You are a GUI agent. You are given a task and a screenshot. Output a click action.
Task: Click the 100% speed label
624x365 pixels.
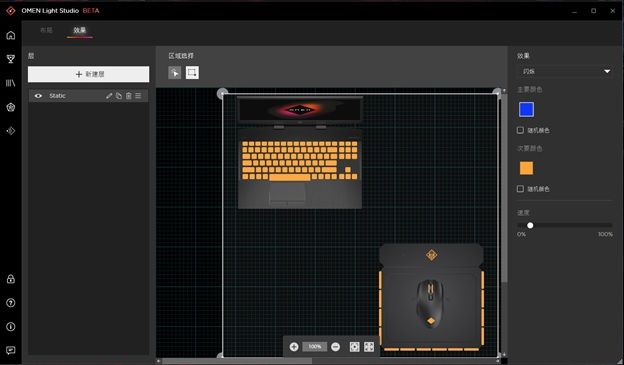(x=605, y=234)
